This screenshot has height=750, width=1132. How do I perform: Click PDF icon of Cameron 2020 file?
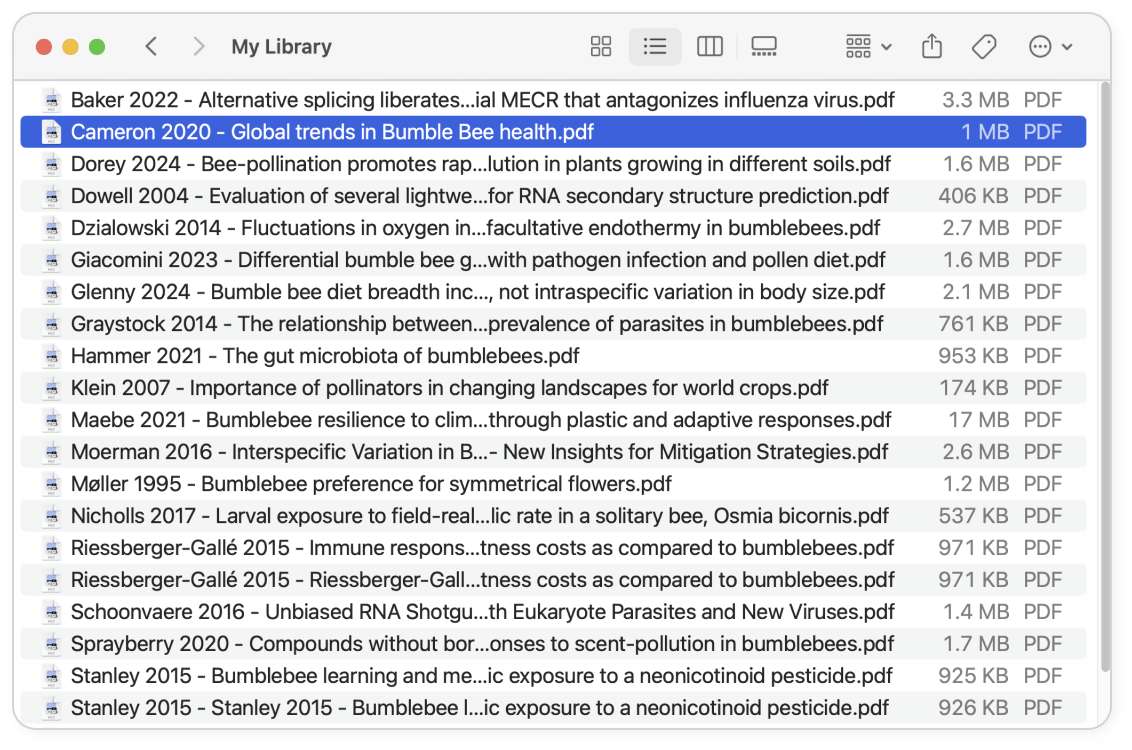(51, 132)
